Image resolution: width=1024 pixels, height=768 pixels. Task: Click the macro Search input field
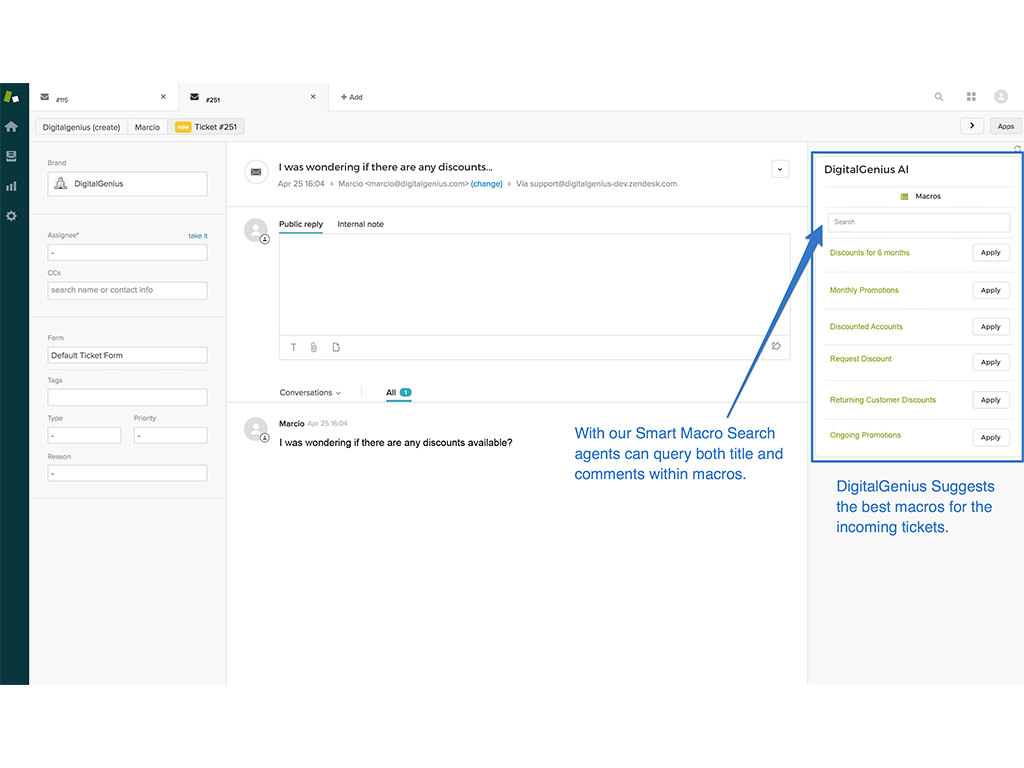click(918, 222)
